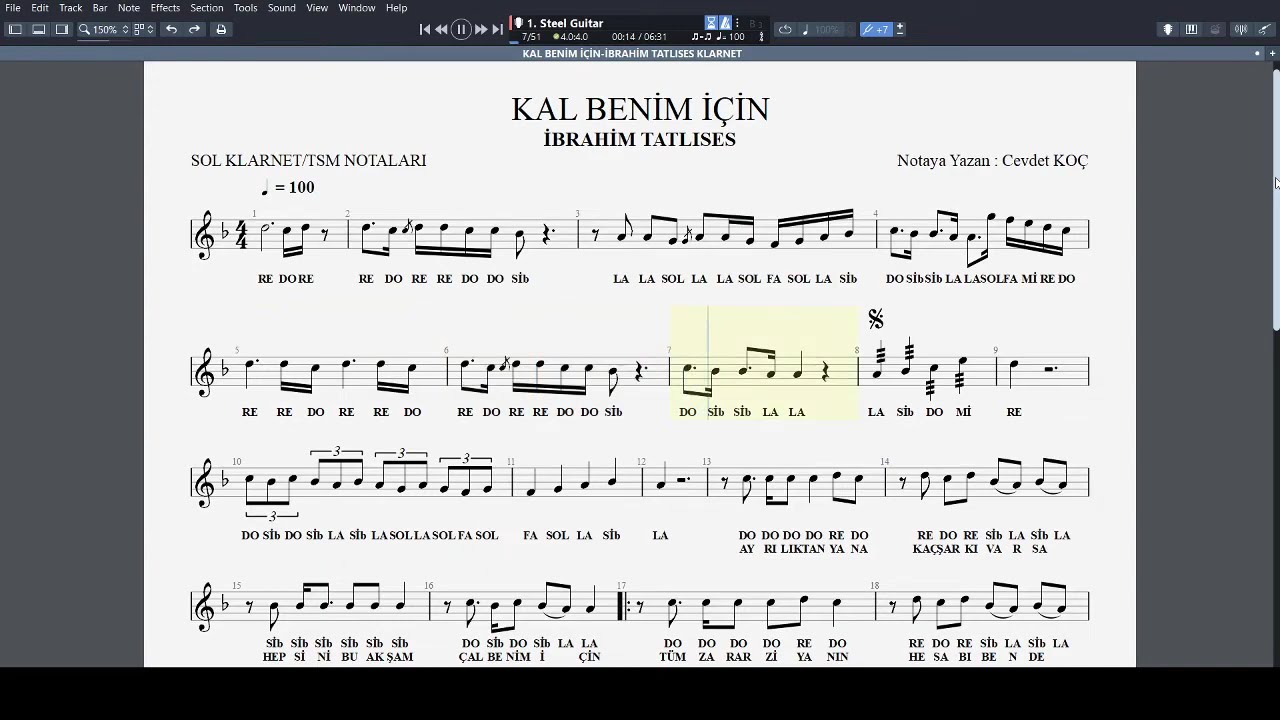Screen dimensions: 1280x720
Task: Jump to the last bar
Action: [x=498, y=29]
